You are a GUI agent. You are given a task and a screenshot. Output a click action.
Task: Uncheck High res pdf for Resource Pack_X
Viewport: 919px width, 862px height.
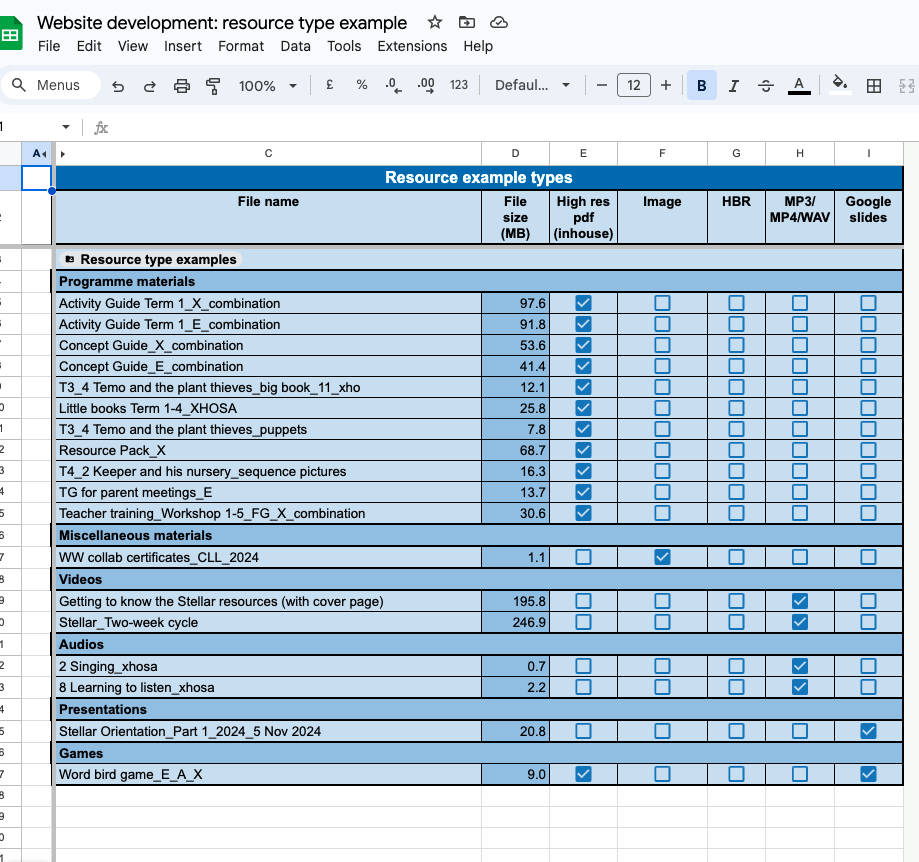(x=583, y=450)
